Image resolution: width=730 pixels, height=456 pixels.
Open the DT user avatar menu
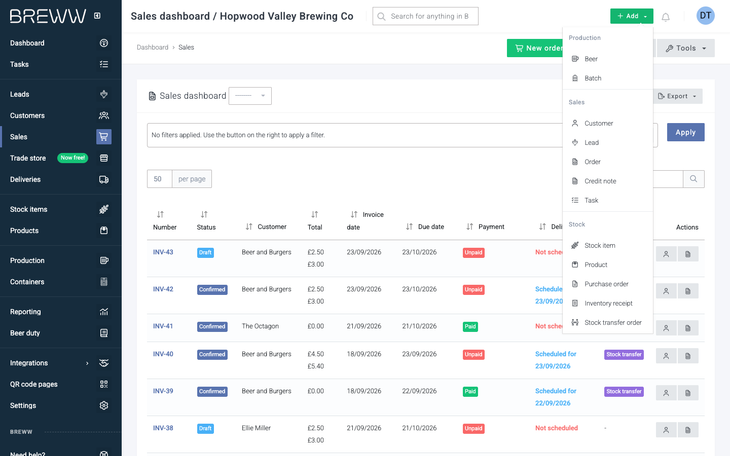coord(705,16)
